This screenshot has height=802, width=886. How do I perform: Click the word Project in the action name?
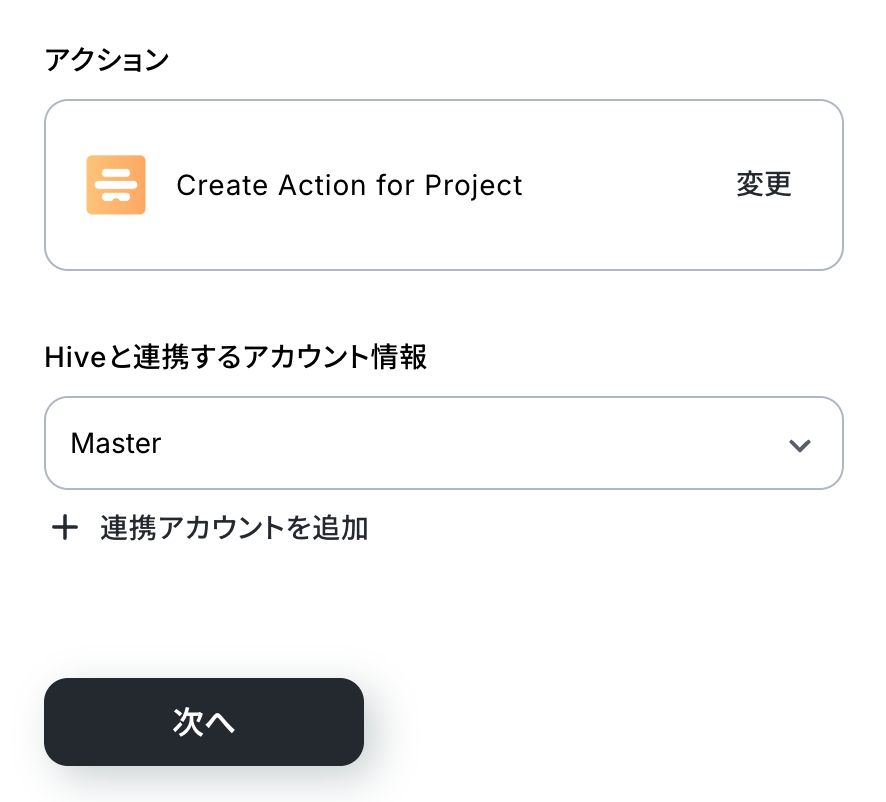(473, 186)
